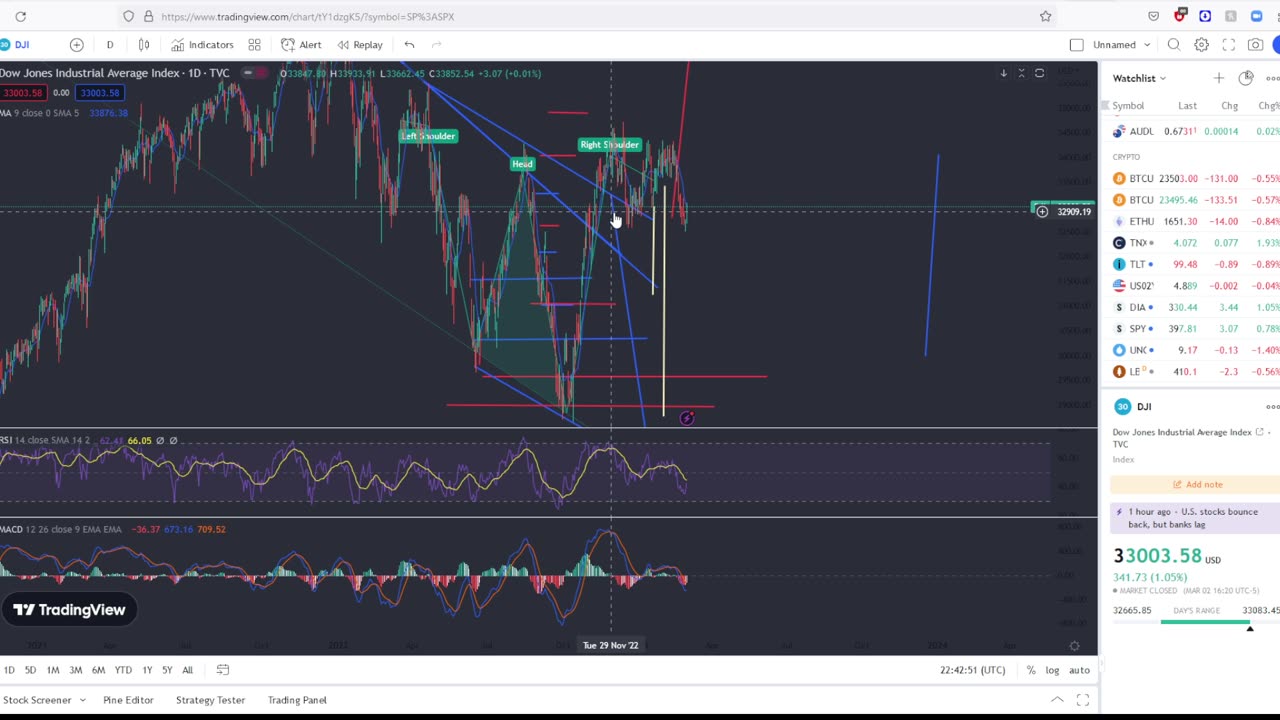Select the Head chart label
This screenshot has height=720, width=1280.
pos(522,164)
